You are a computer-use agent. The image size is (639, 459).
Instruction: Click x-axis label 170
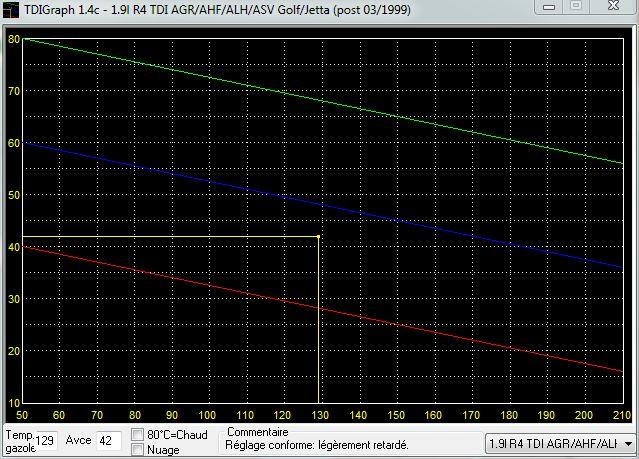click(471, 415)
